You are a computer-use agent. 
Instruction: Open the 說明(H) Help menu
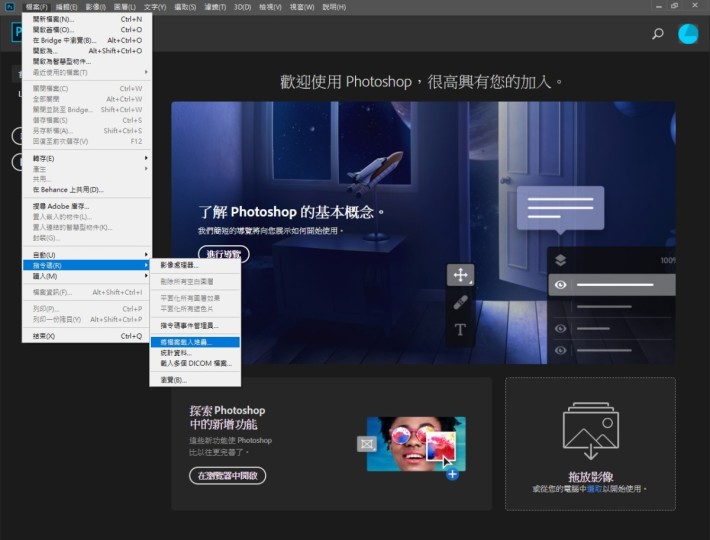tap(334, 7)
